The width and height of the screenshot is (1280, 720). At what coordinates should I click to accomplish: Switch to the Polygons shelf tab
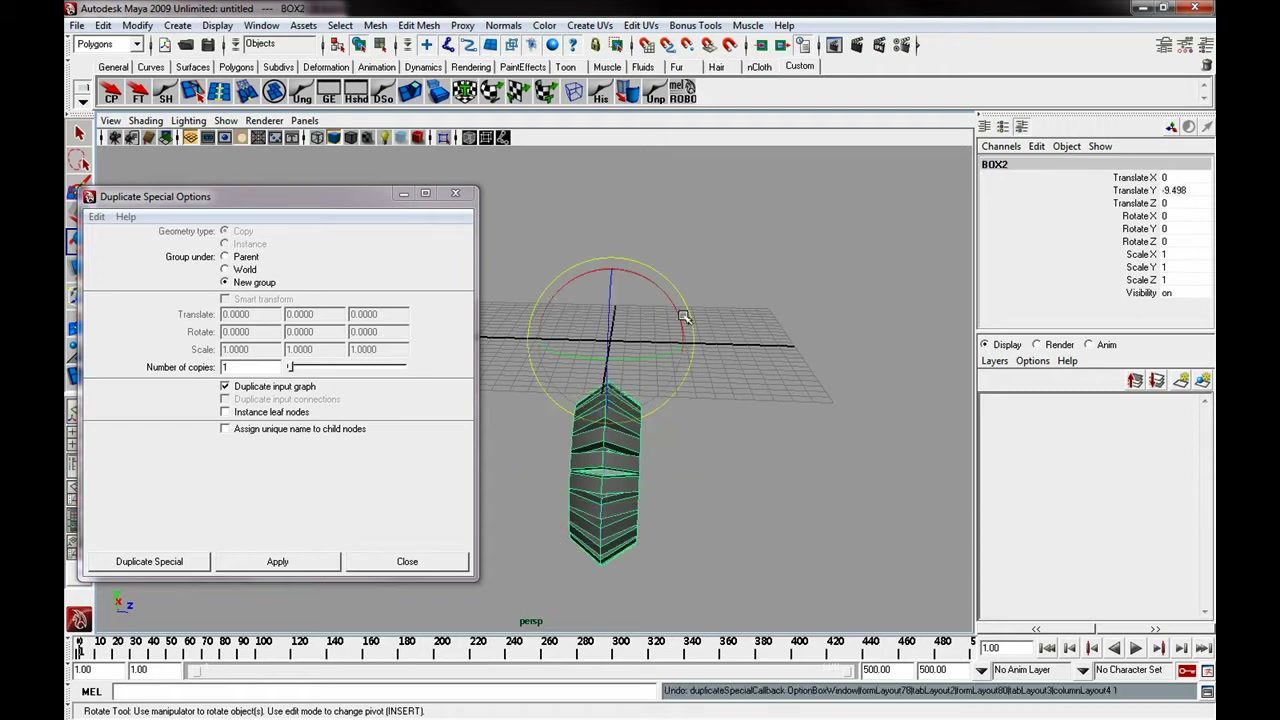point(236,67)
